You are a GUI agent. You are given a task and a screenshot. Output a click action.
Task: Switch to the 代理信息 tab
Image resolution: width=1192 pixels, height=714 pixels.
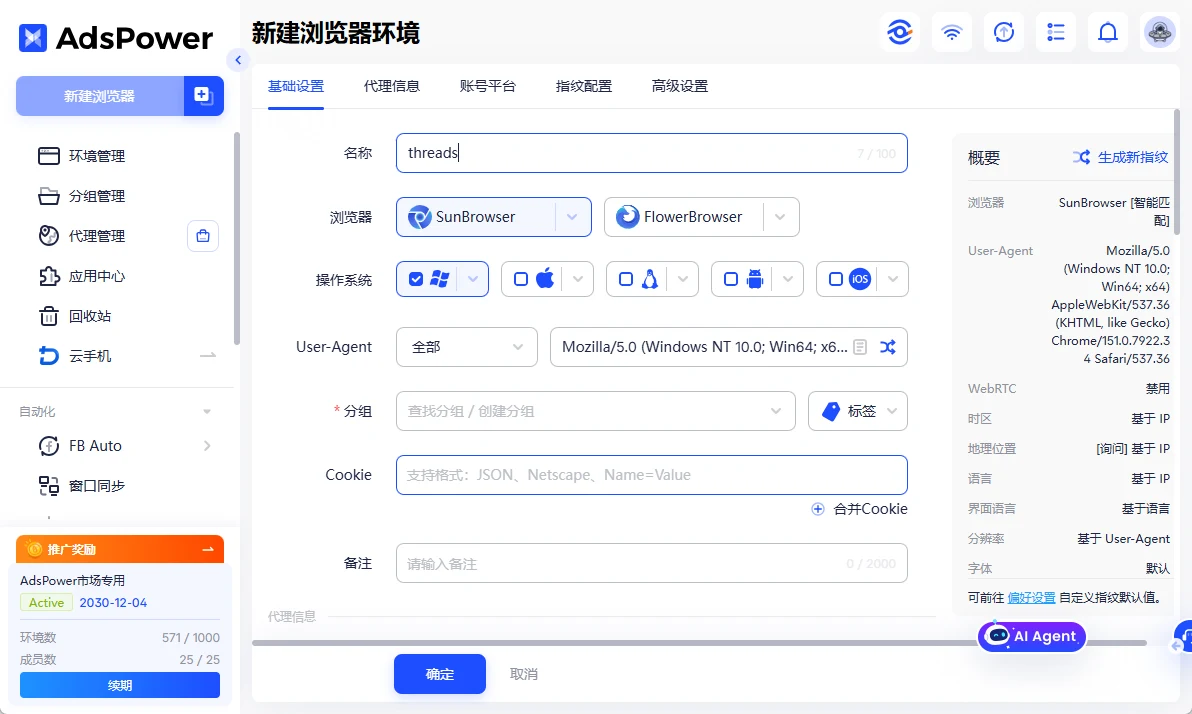392,86
